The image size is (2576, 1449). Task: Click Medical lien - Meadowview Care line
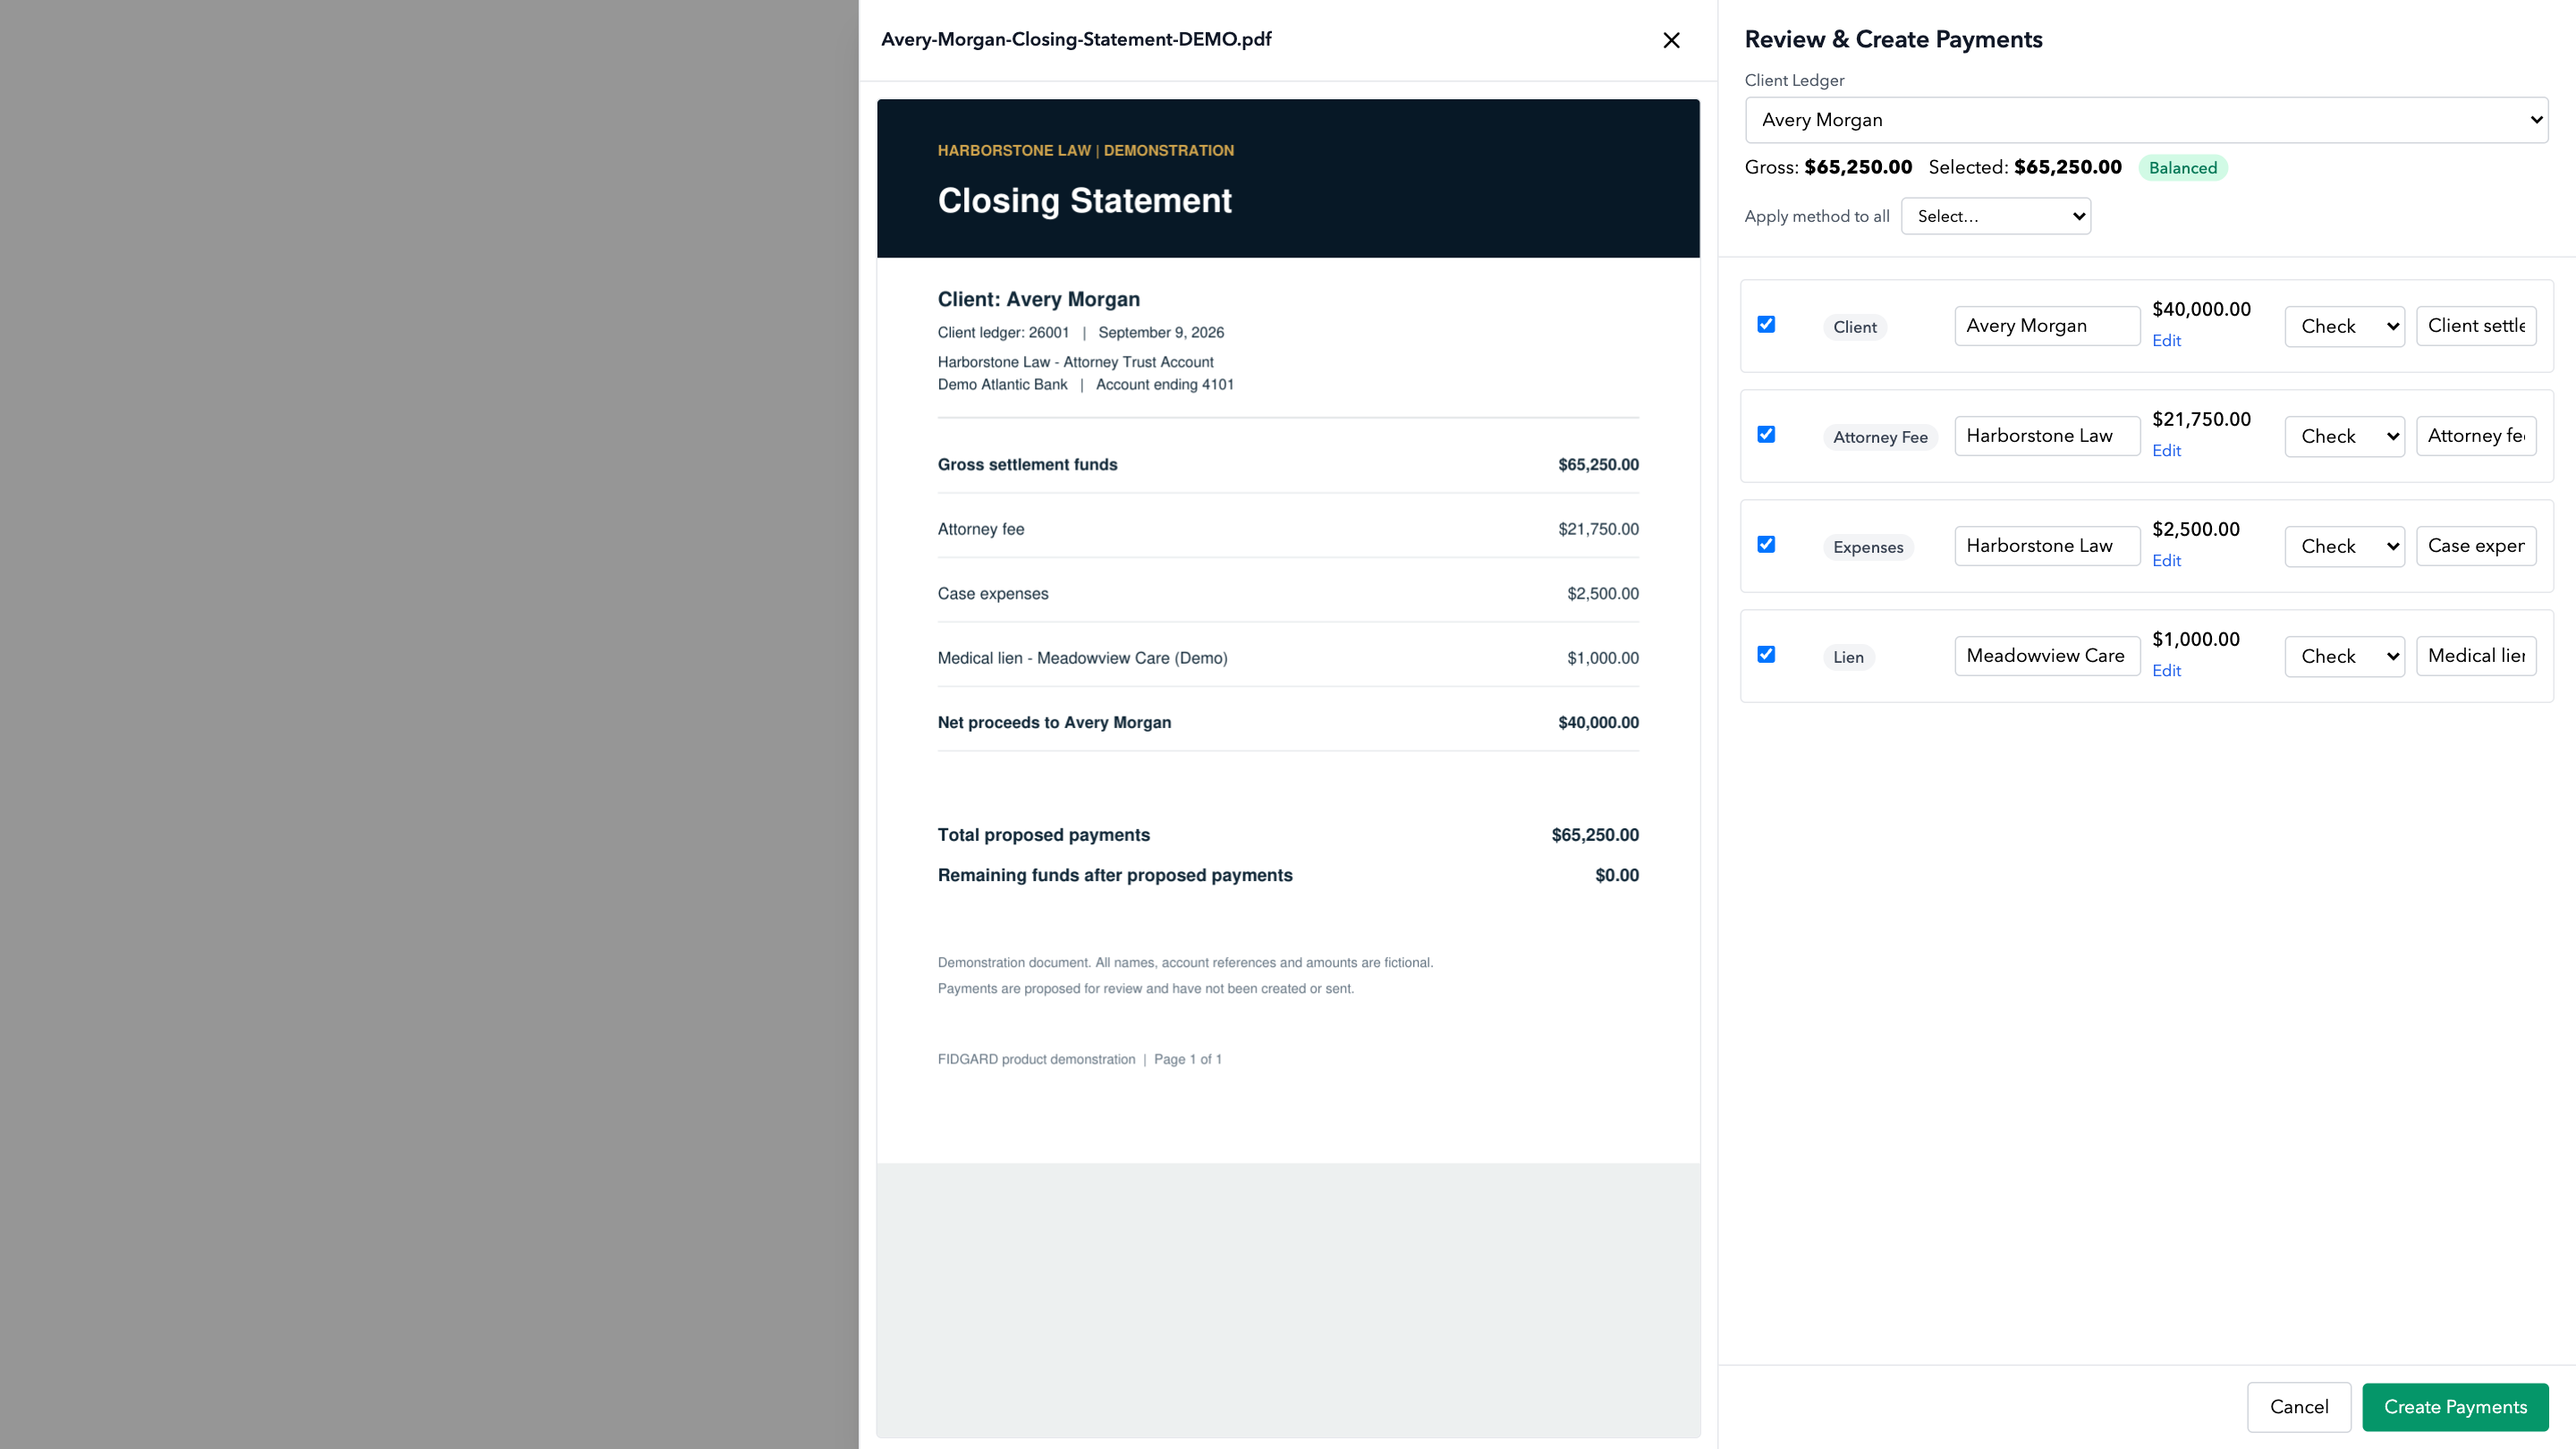coord(1288,658)
